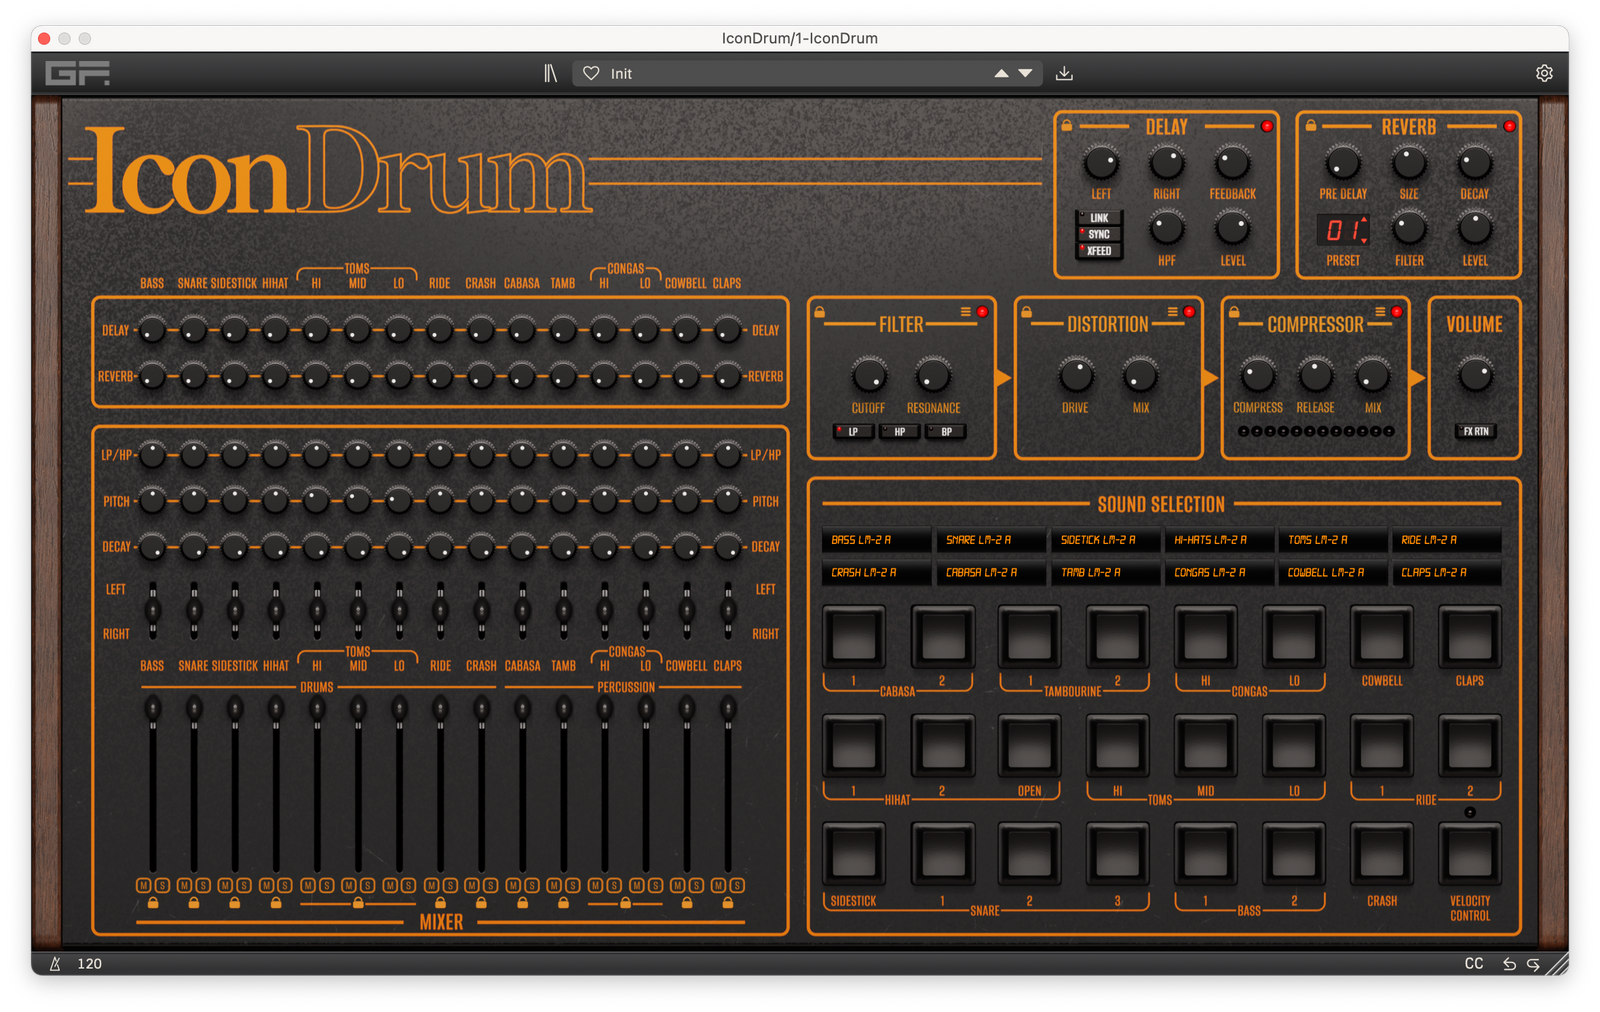1600x1012 pixels.
Task: Click the CC button in the bottom bar
Action: pos(1473,963)
